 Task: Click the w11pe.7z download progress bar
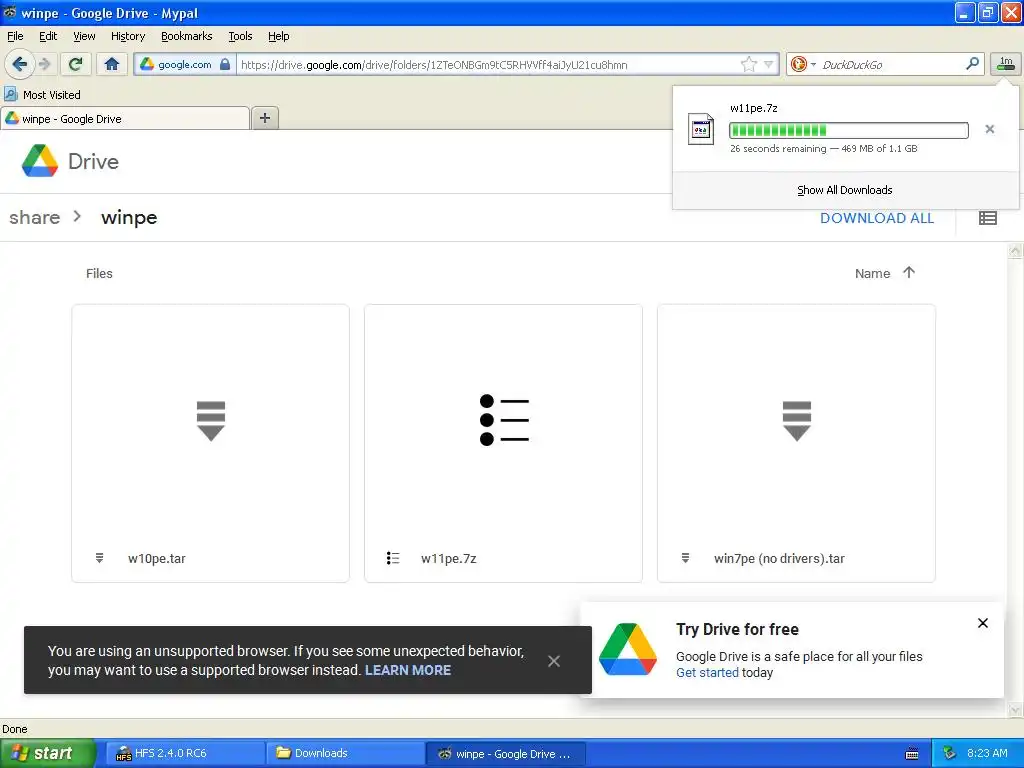[848, 130]
